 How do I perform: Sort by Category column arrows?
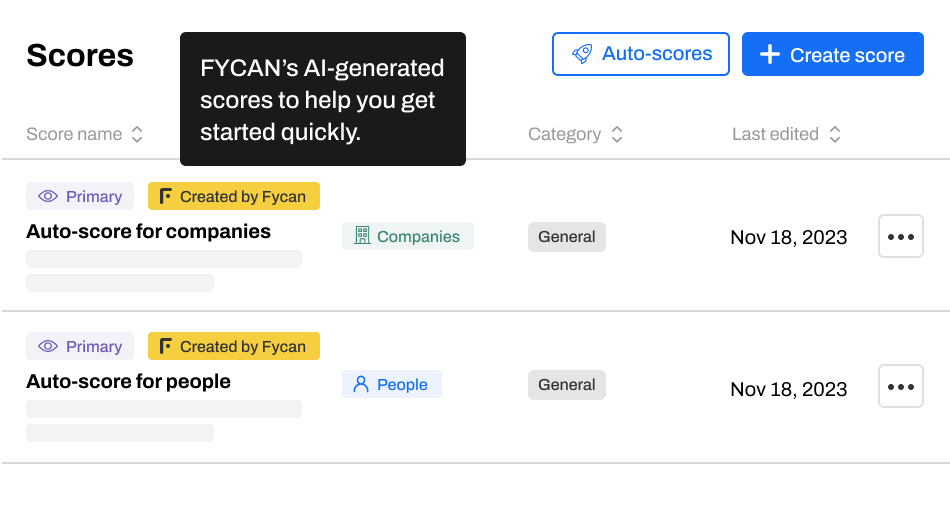pos(617,134)
